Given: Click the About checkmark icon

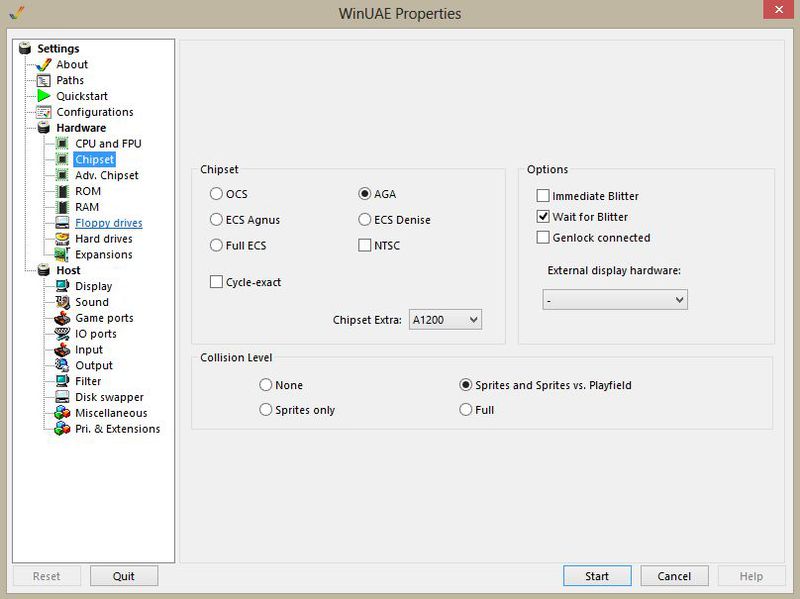Looking at the screenshot, I should click(44, 64).
